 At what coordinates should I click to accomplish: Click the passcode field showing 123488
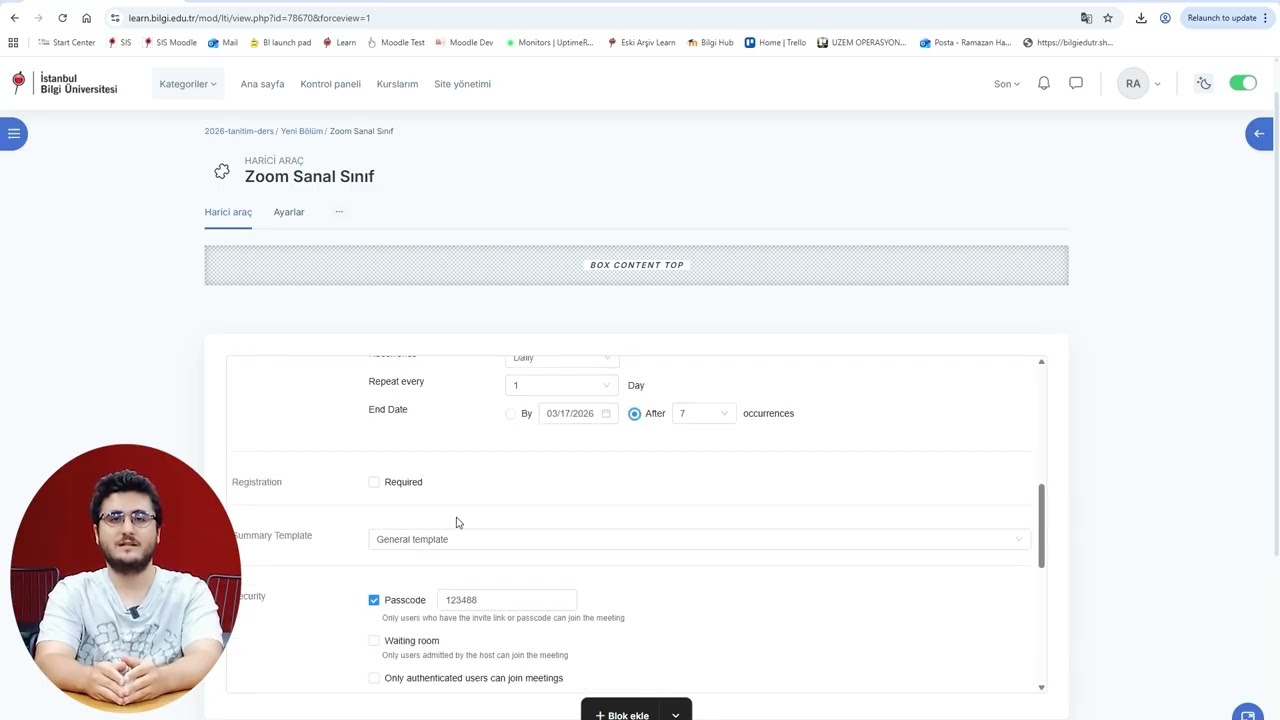[x=507, y=600]
